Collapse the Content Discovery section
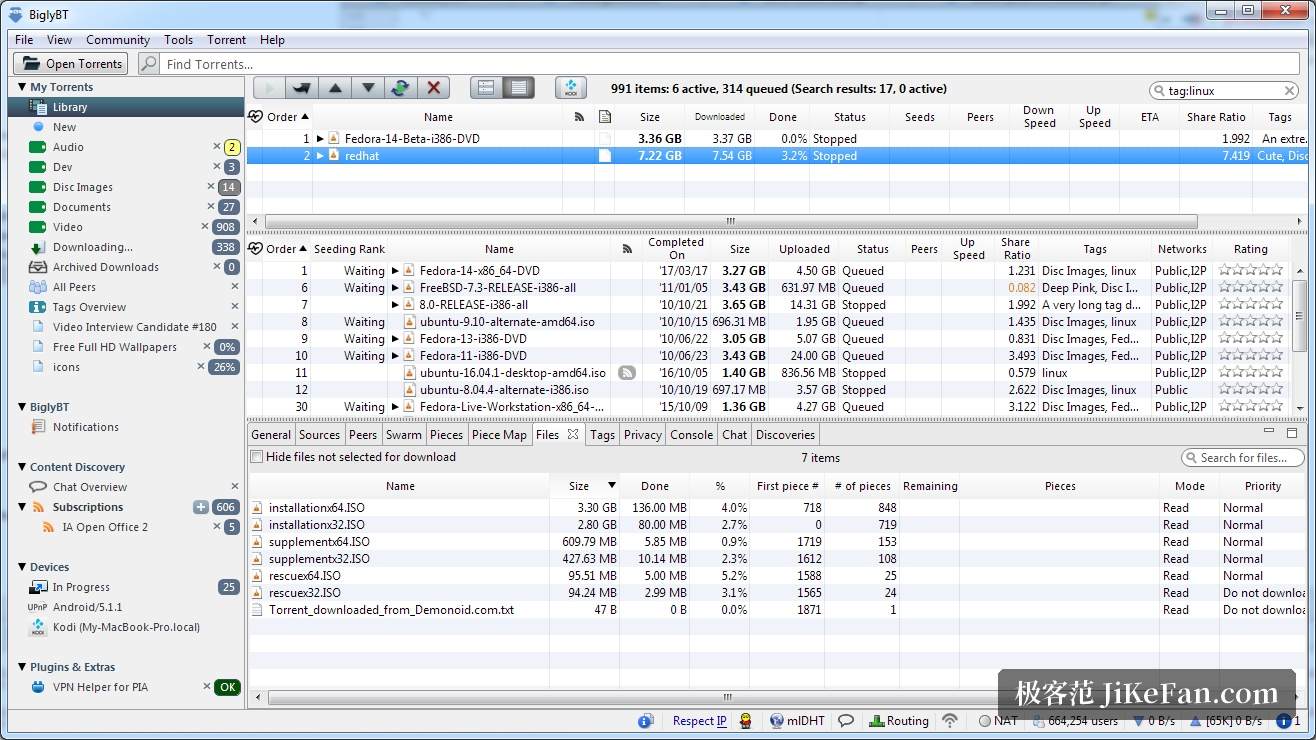Screen dimensions: 1316x740 coord(22,467)
